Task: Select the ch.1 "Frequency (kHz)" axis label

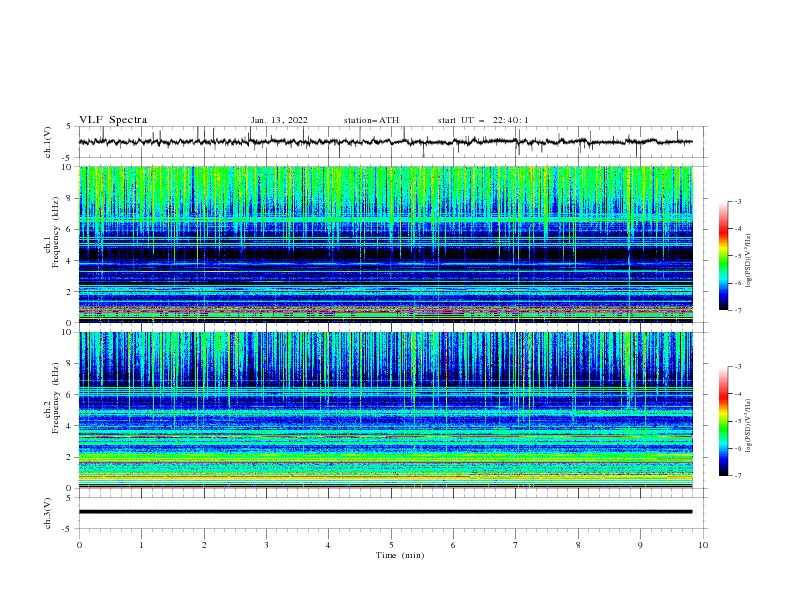Action: (56, 232)
